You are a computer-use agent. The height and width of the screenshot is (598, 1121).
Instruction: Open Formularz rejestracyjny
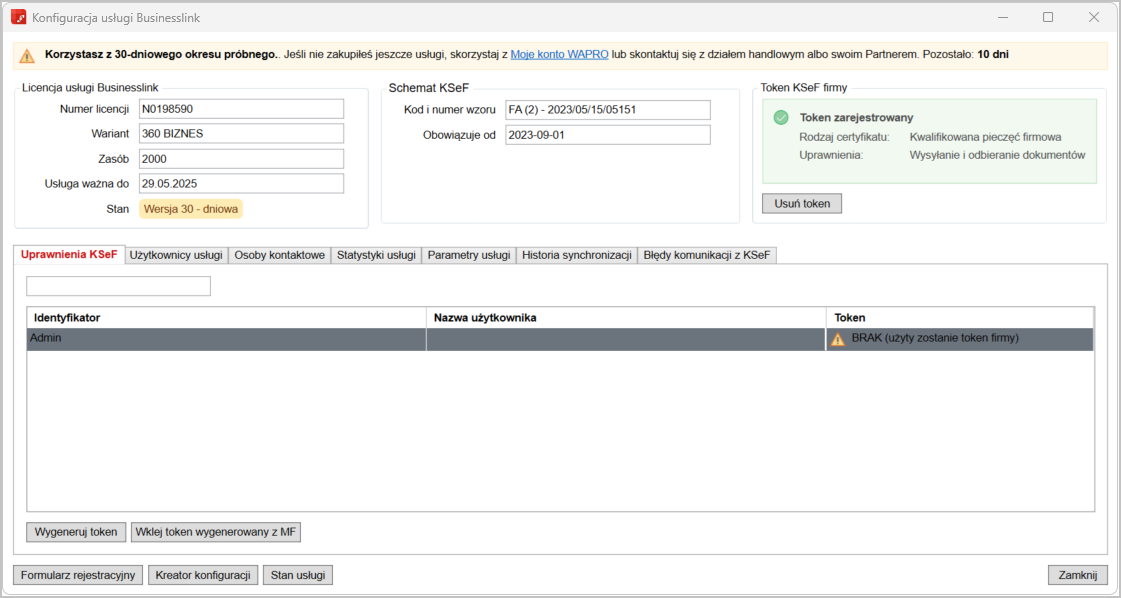pyautogui.click(x=79, y=575)
